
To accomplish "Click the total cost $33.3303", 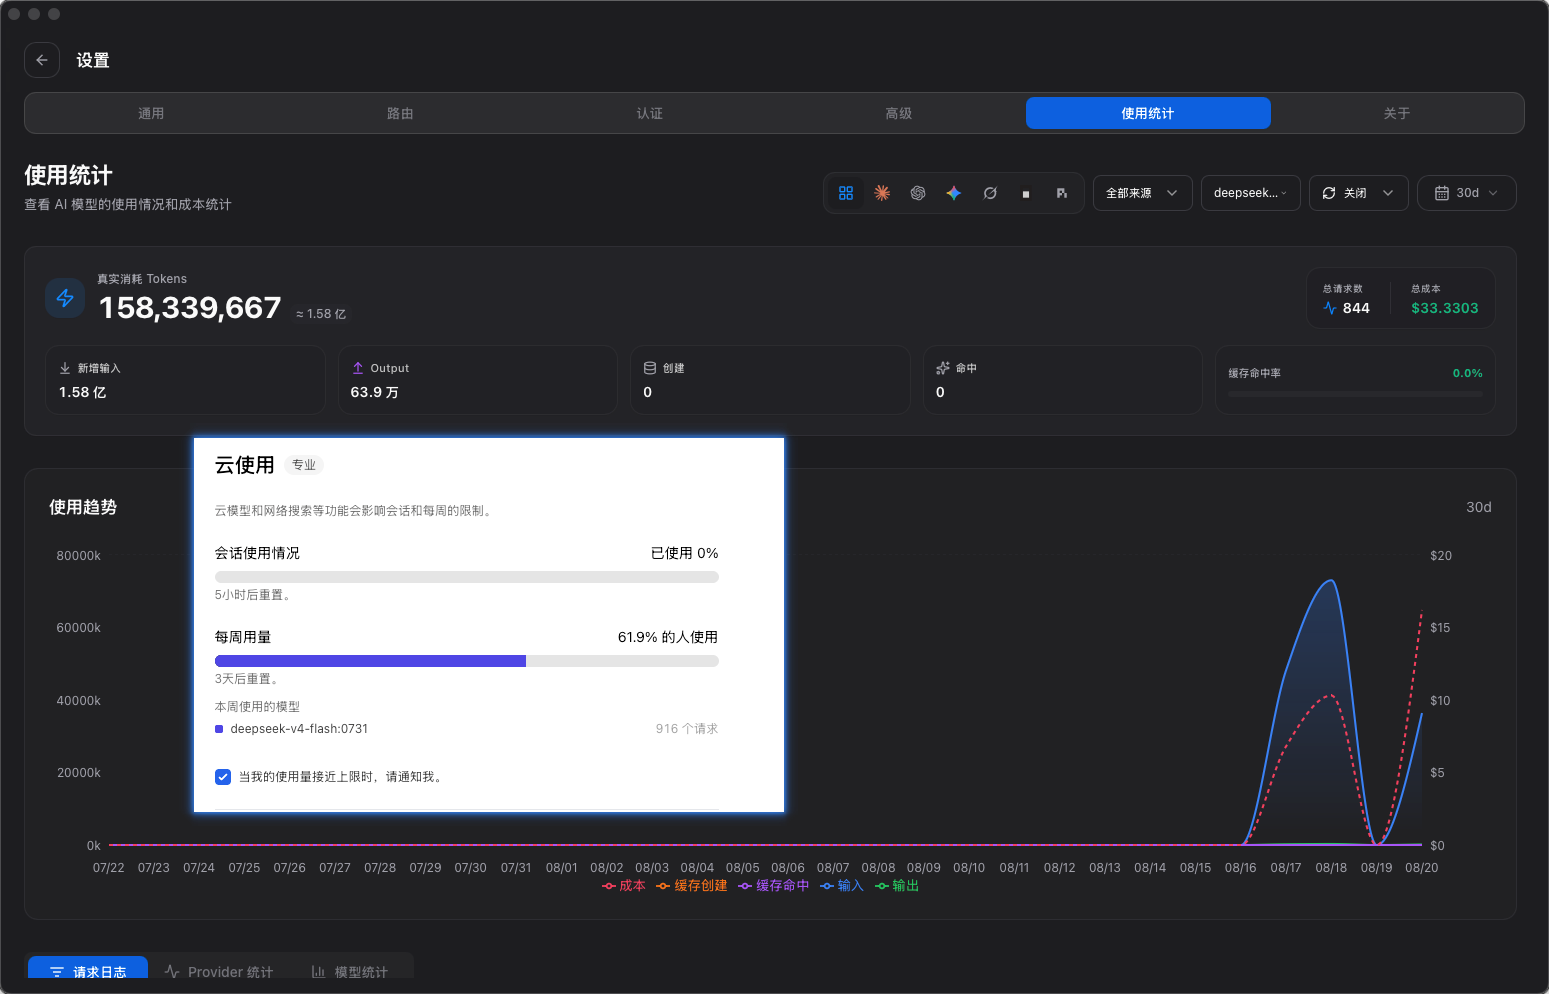I will (x=1445, y=308).
